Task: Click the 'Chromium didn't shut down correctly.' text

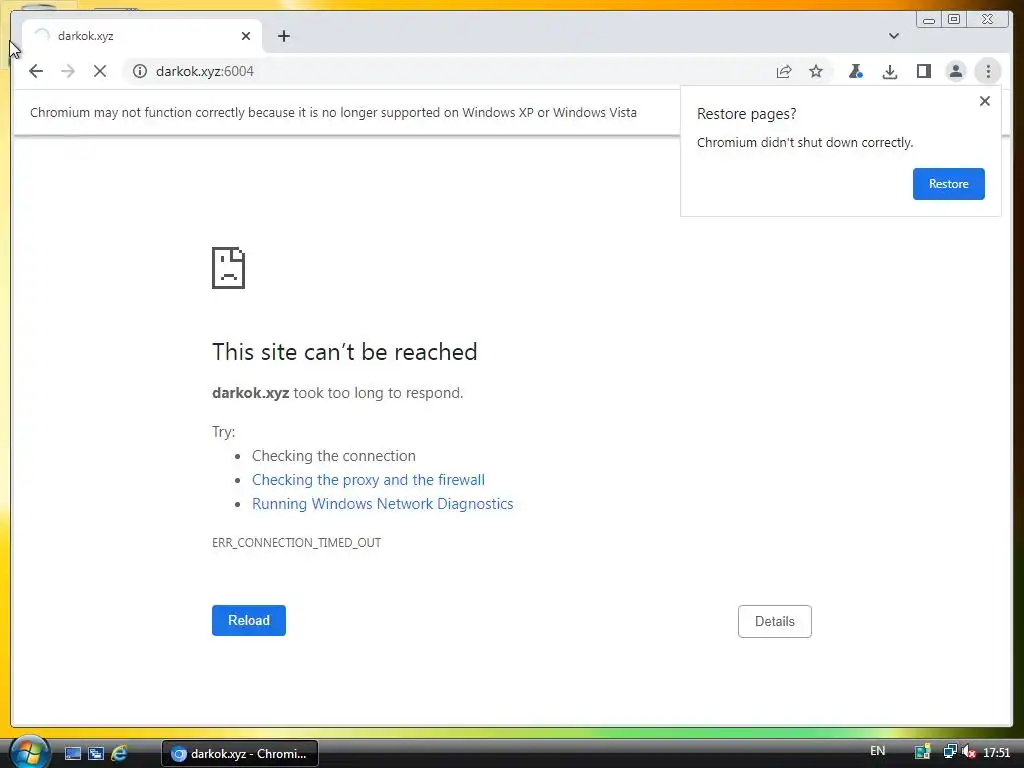Action: (805, 142)
